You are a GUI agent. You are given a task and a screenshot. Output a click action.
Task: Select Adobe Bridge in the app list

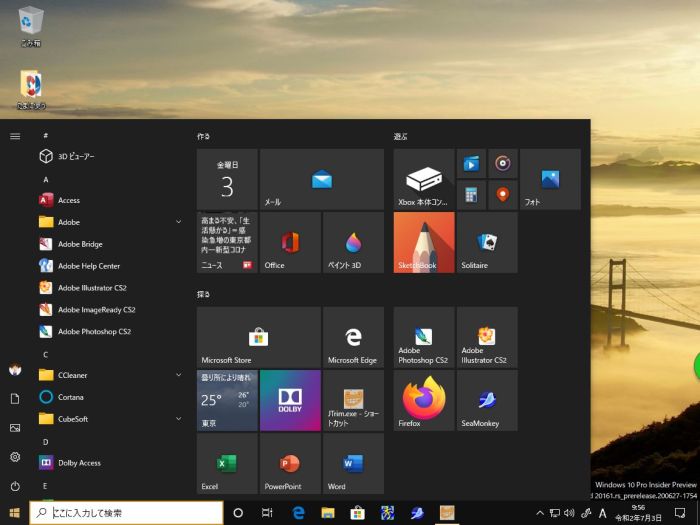point(80,244)
